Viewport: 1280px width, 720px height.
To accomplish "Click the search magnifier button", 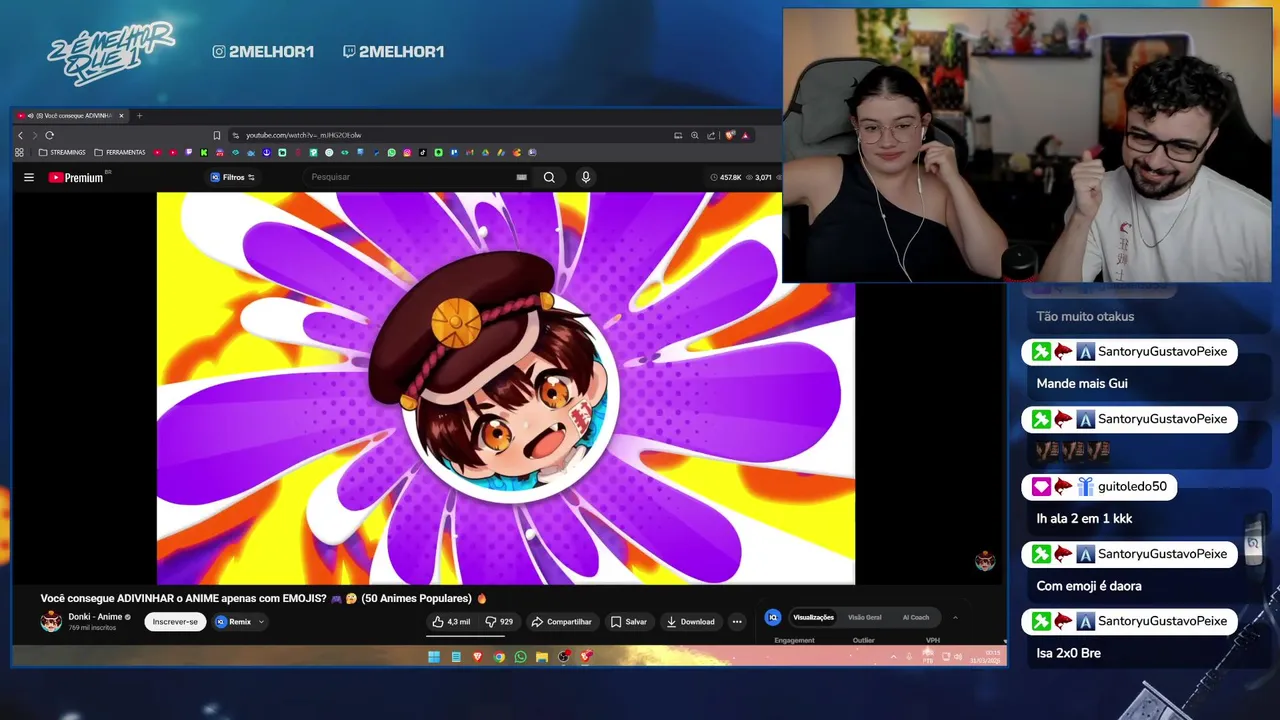I will coord(549,177).
